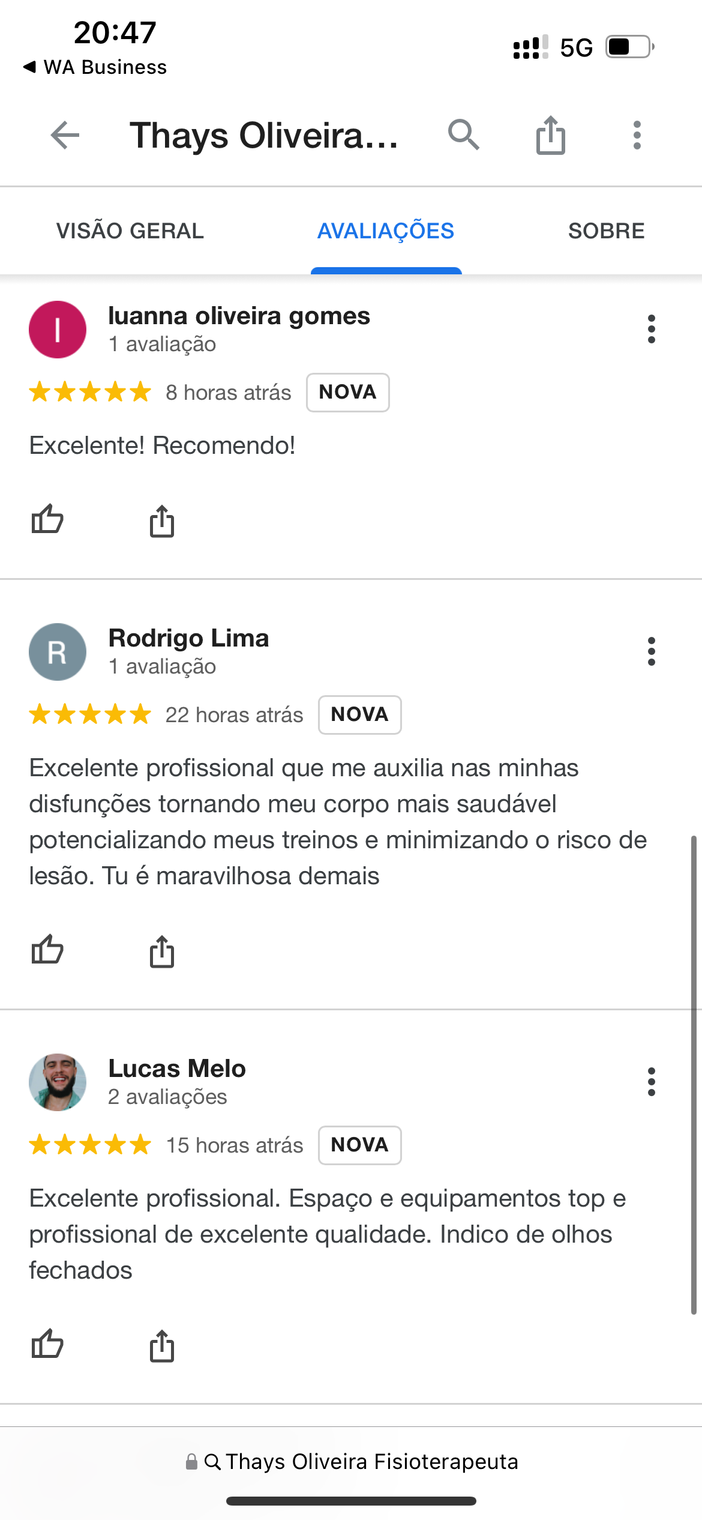702x1520 pixels.
Task: Tap the back arrow in header
Action: pos(65,135)
